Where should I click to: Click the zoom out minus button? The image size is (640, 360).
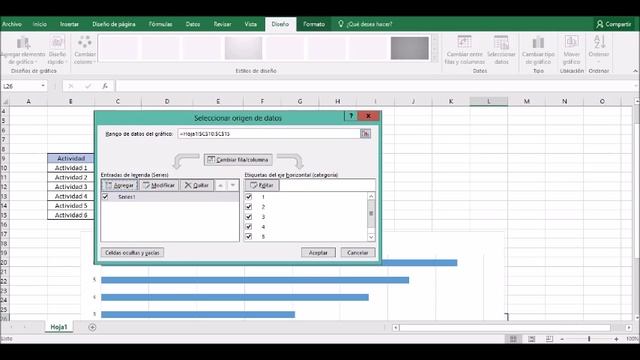coord(562,339)
